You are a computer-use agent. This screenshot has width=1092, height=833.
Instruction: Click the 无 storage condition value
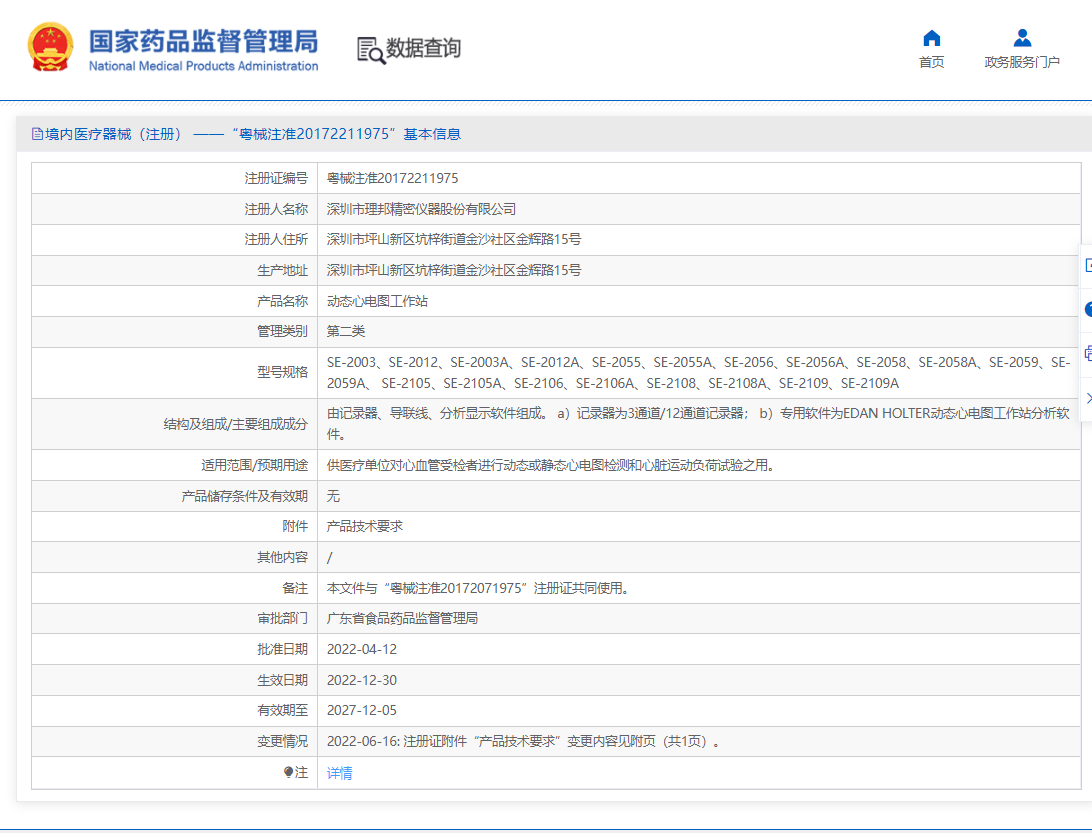(333, 496)
